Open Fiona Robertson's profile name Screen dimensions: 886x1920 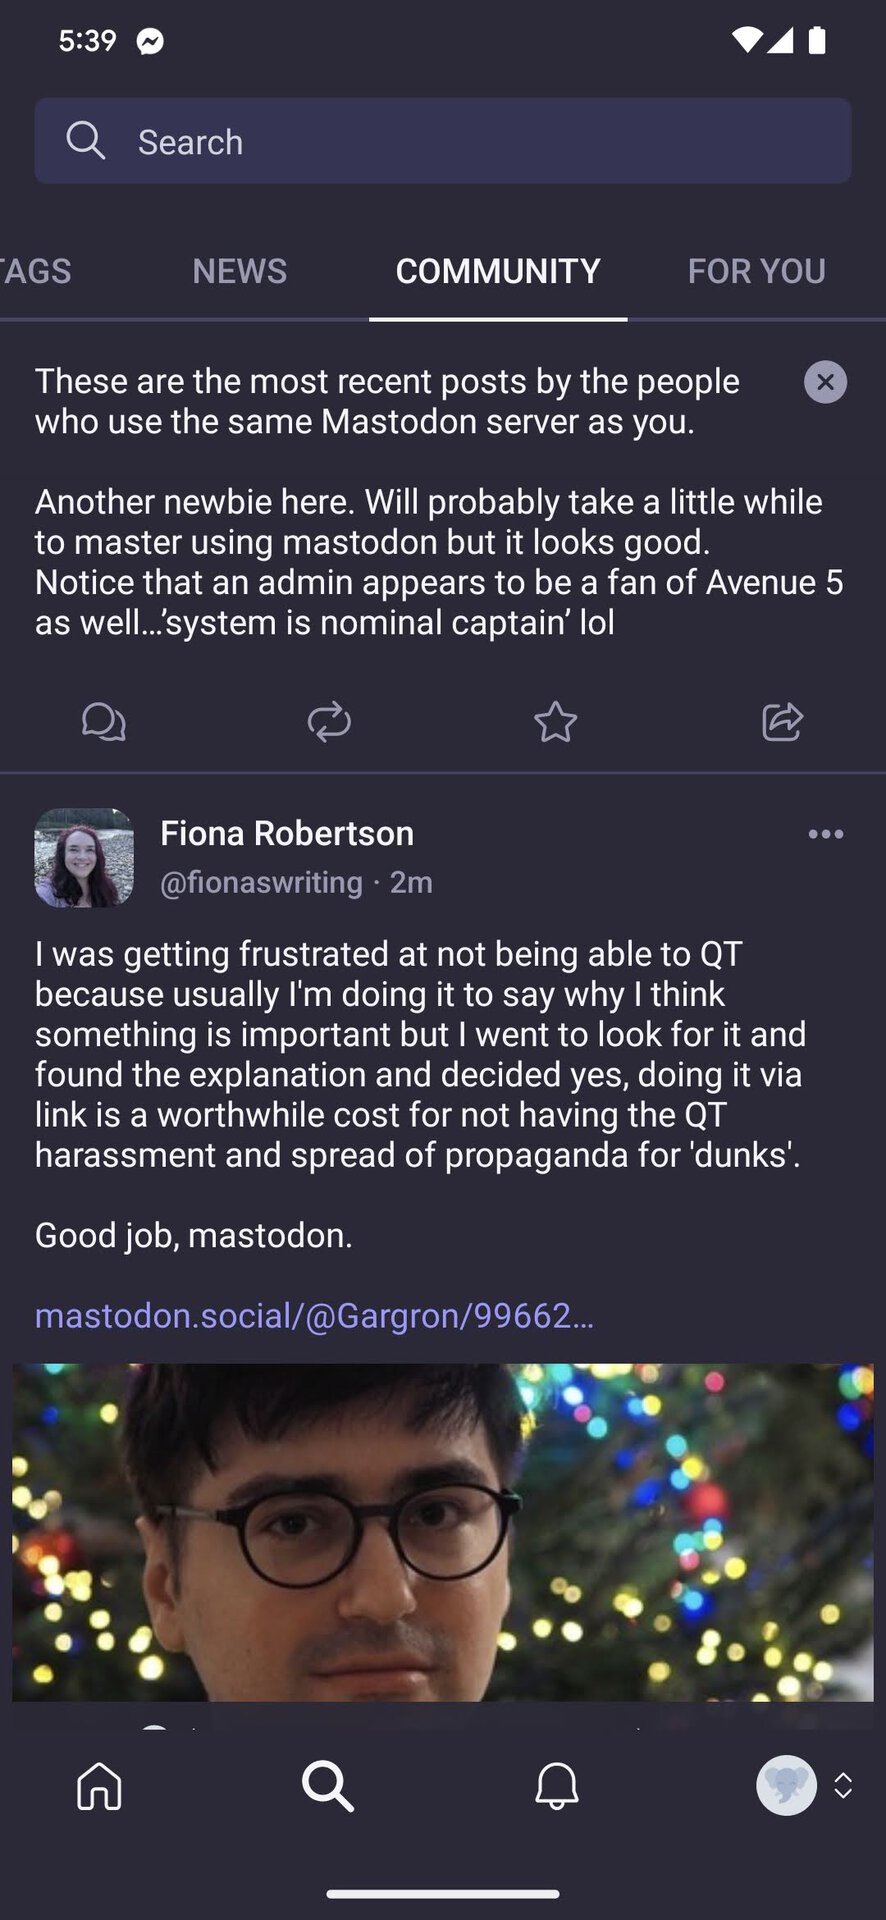287,833
